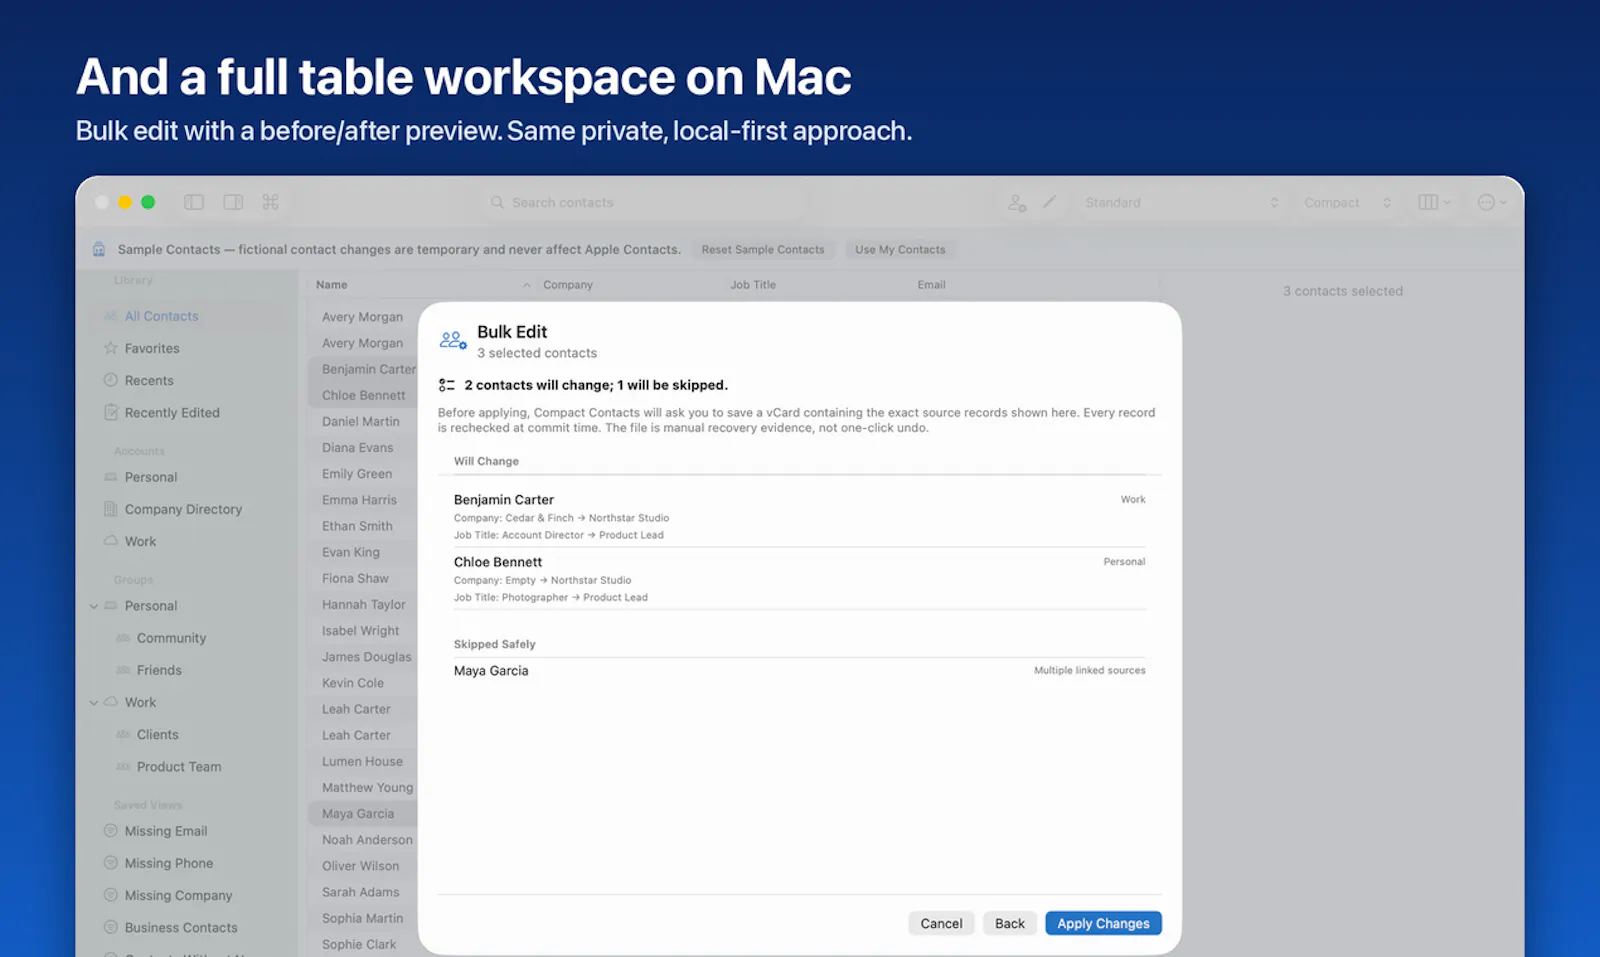Viewport: 1600px width, 957px height.
Task: Click Cancel in the Bulk Edit dialog
Action: (941, 923)
